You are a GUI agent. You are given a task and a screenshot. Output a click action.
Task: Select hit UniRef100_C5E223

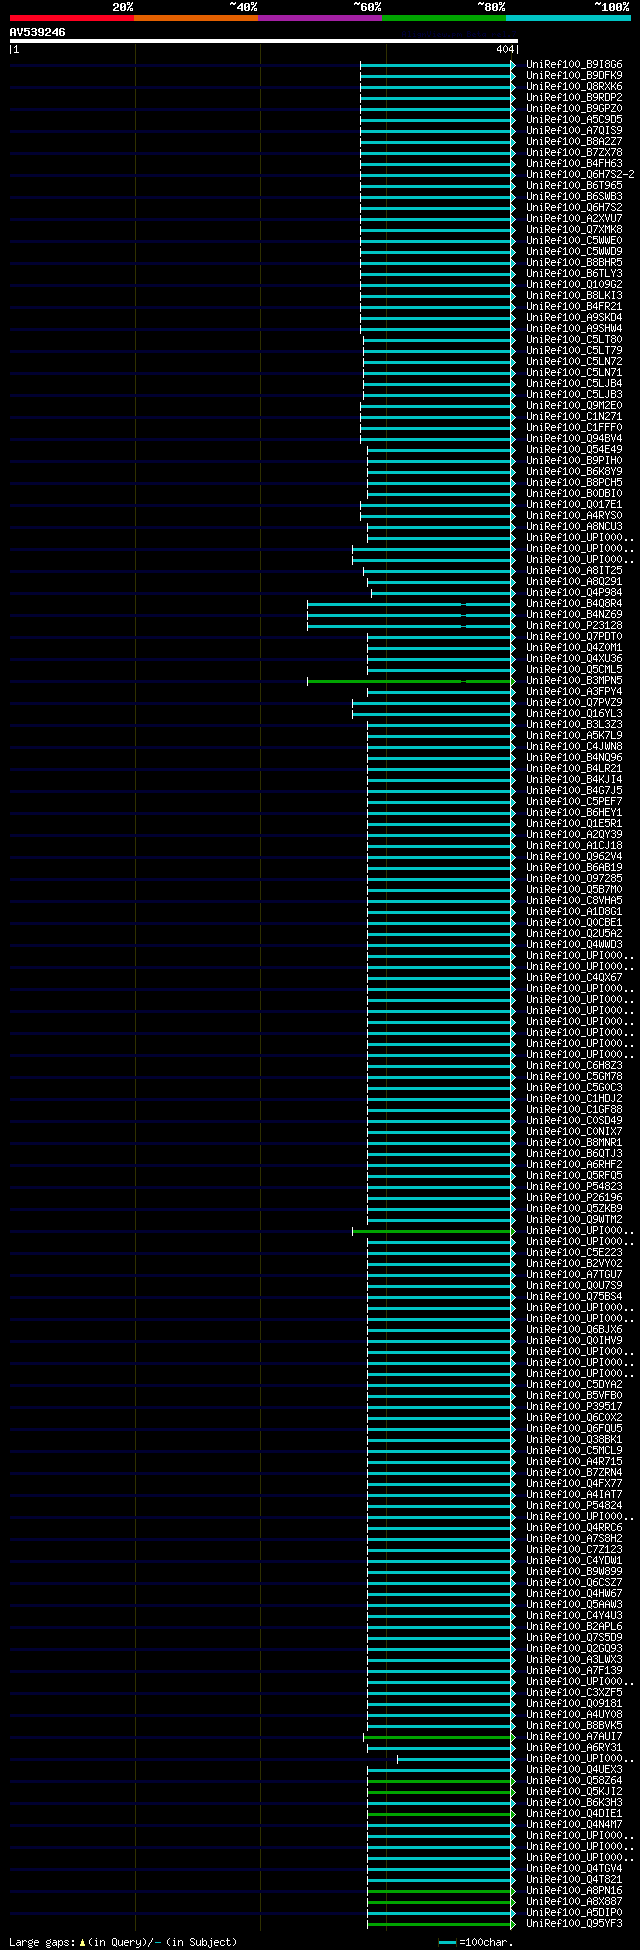[574, 1252]
